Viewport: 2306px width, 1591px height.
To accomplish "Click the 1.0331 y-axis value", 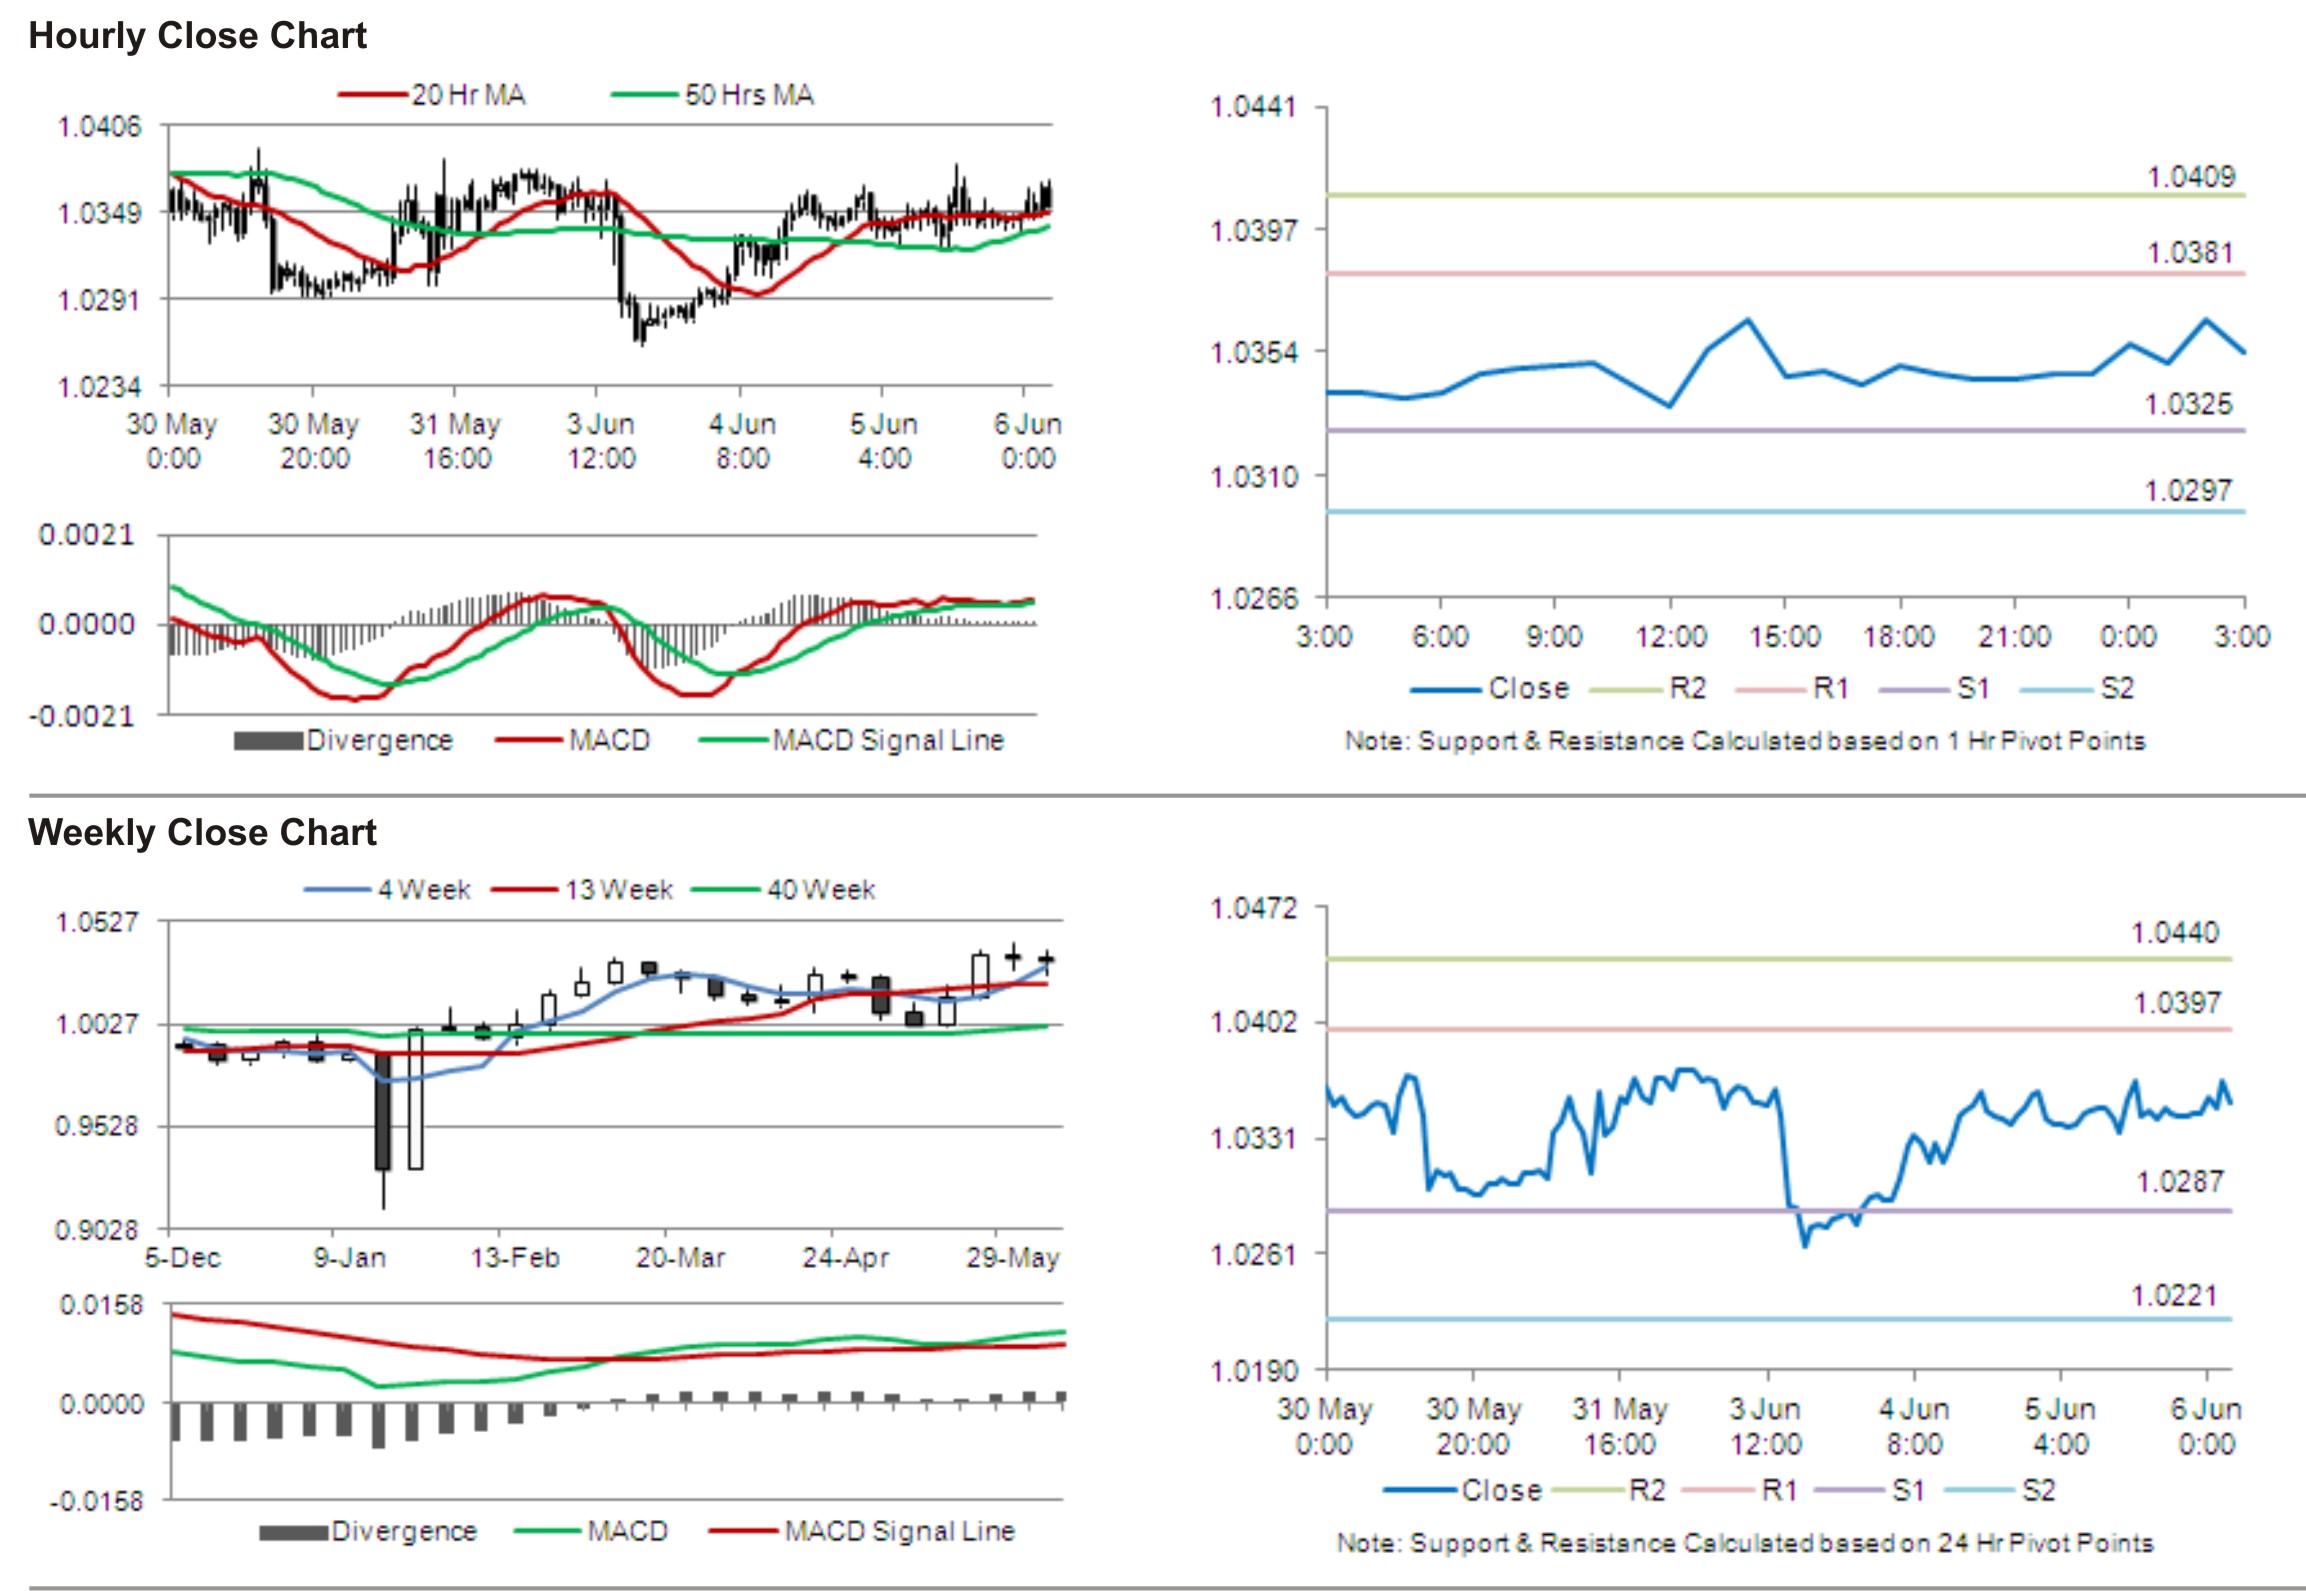I will coord(1253,1139).
